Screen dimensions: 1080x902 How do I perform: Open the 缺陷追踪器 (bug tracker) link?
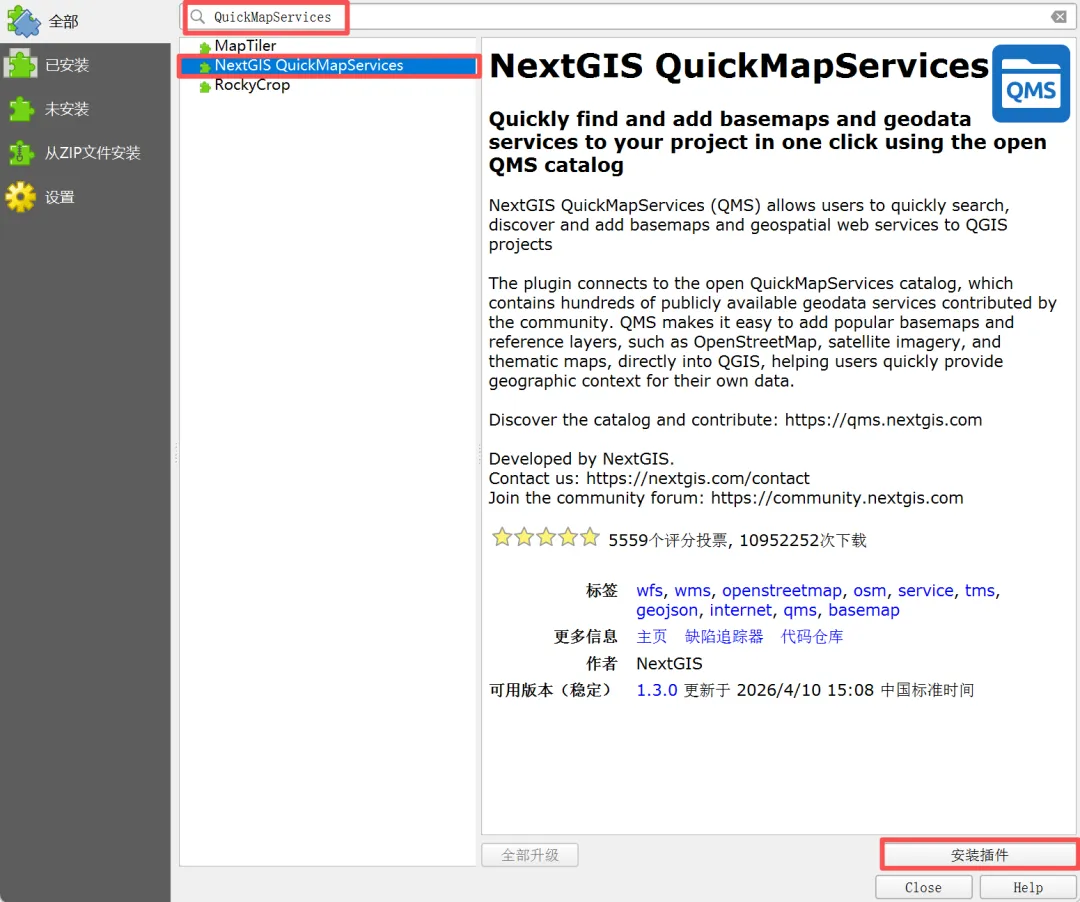[x=724, y=636]
